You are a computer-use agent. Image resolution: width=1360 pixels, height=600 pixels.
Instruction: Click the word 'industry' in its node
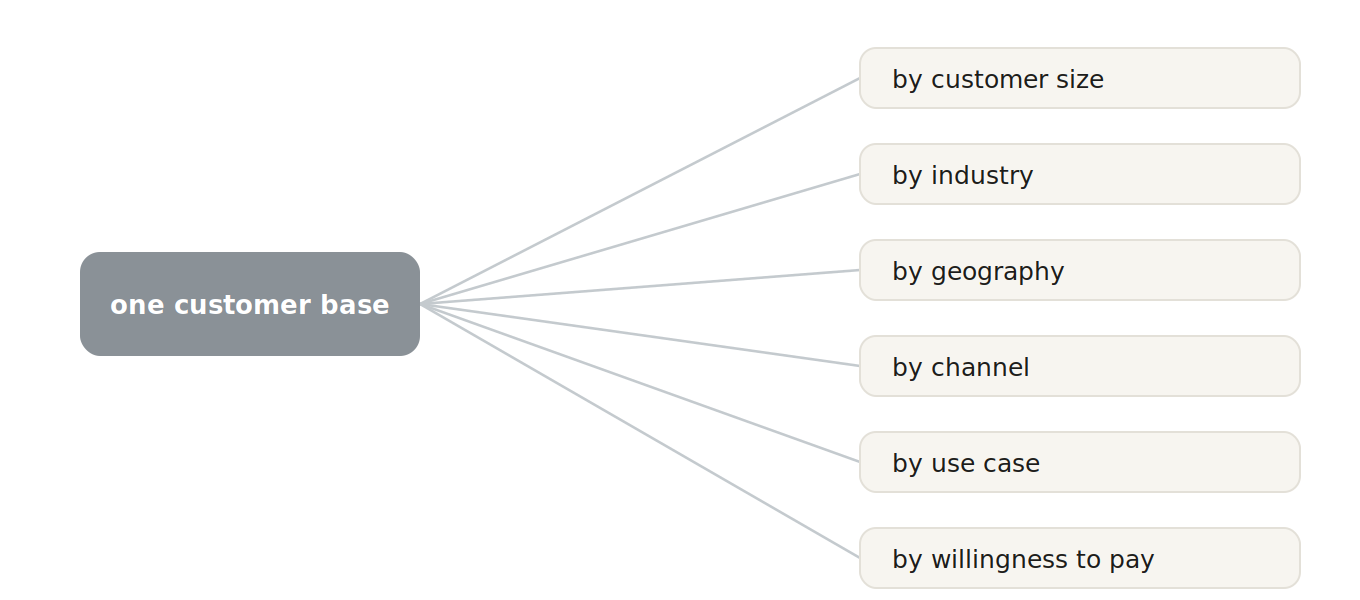click(982, 176)
